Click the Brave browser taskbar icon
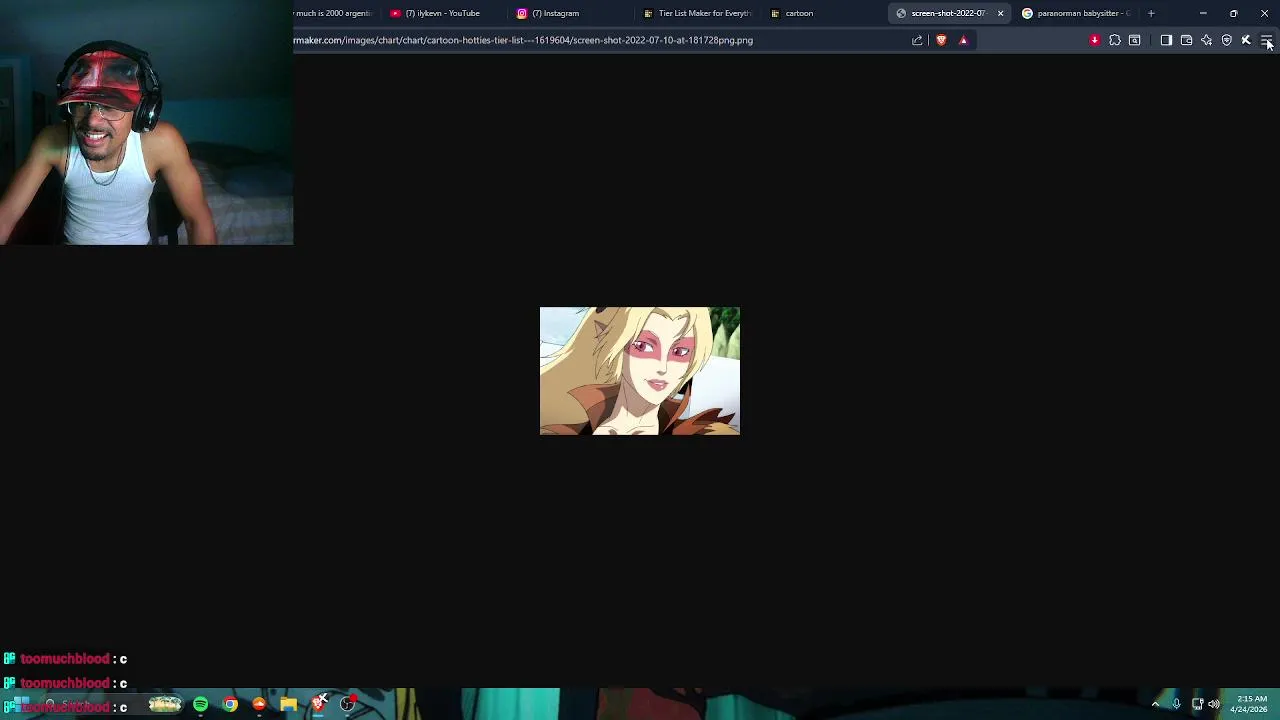This screenshot has height=720, width=1280. pos(318,704)
